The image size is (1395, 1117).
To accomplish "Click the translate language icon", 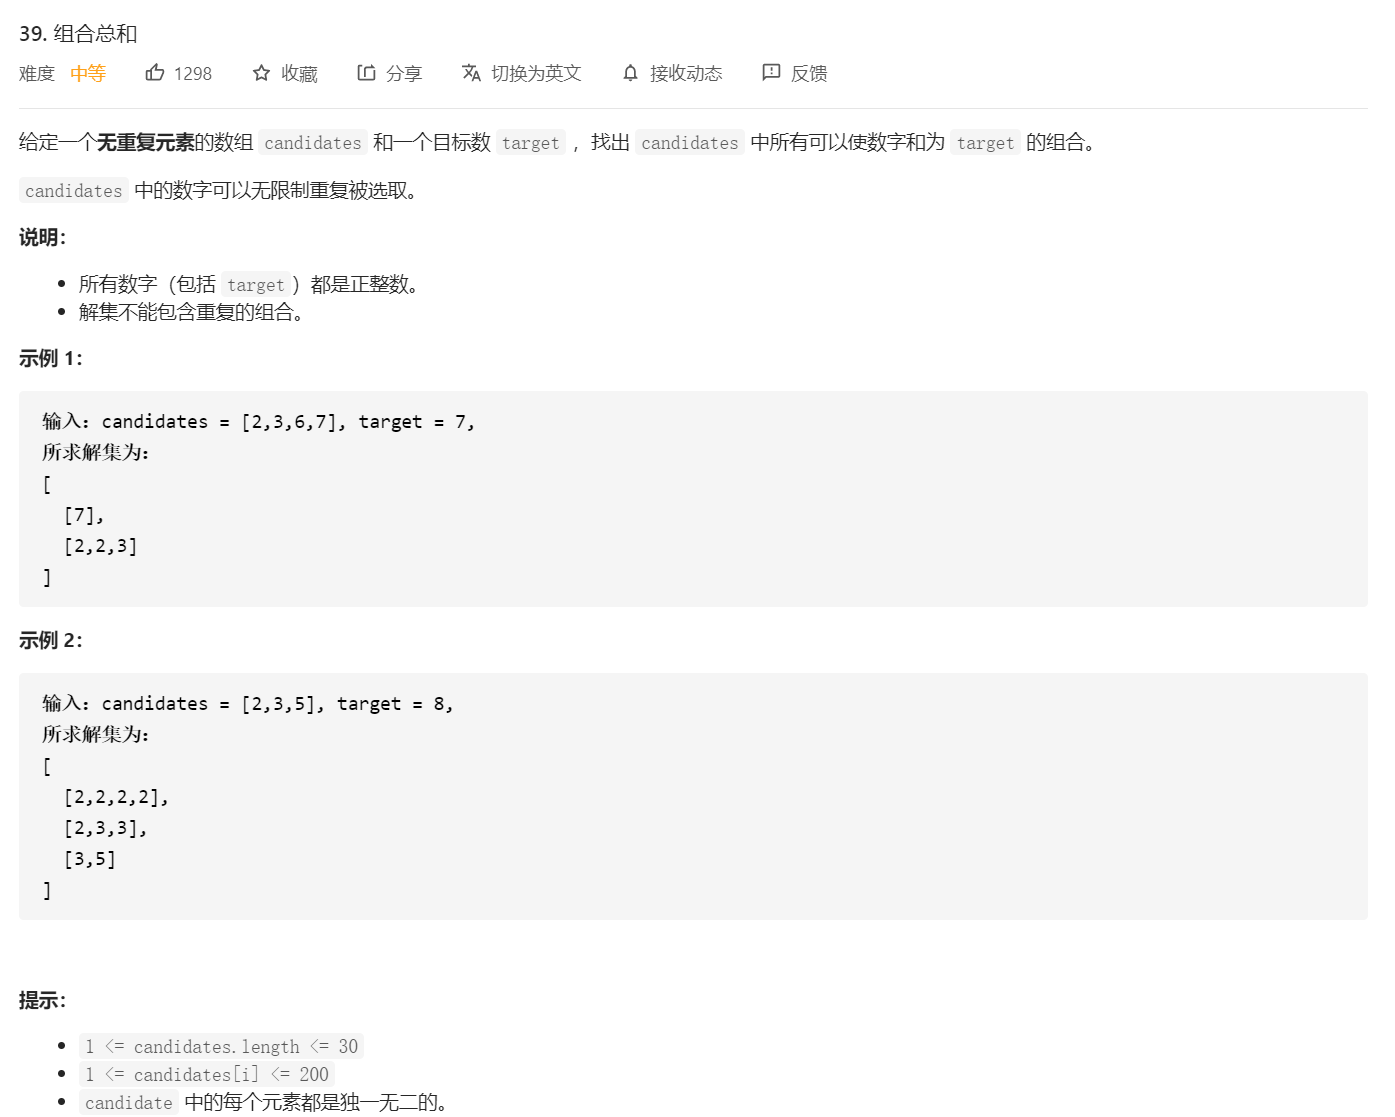I will [471, 73].
